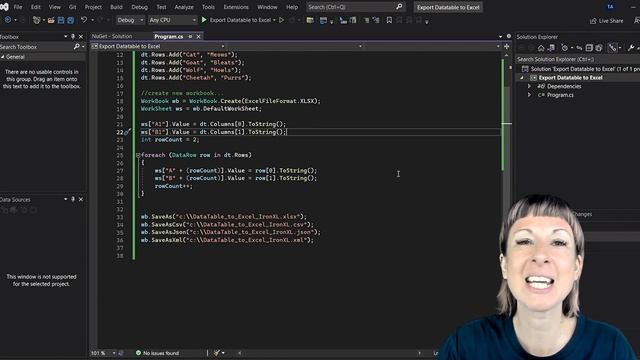This screenshot has width=640, height=360.
Task: Expand the Program.cs node in Solution Explorer
Action: point(529,95)
